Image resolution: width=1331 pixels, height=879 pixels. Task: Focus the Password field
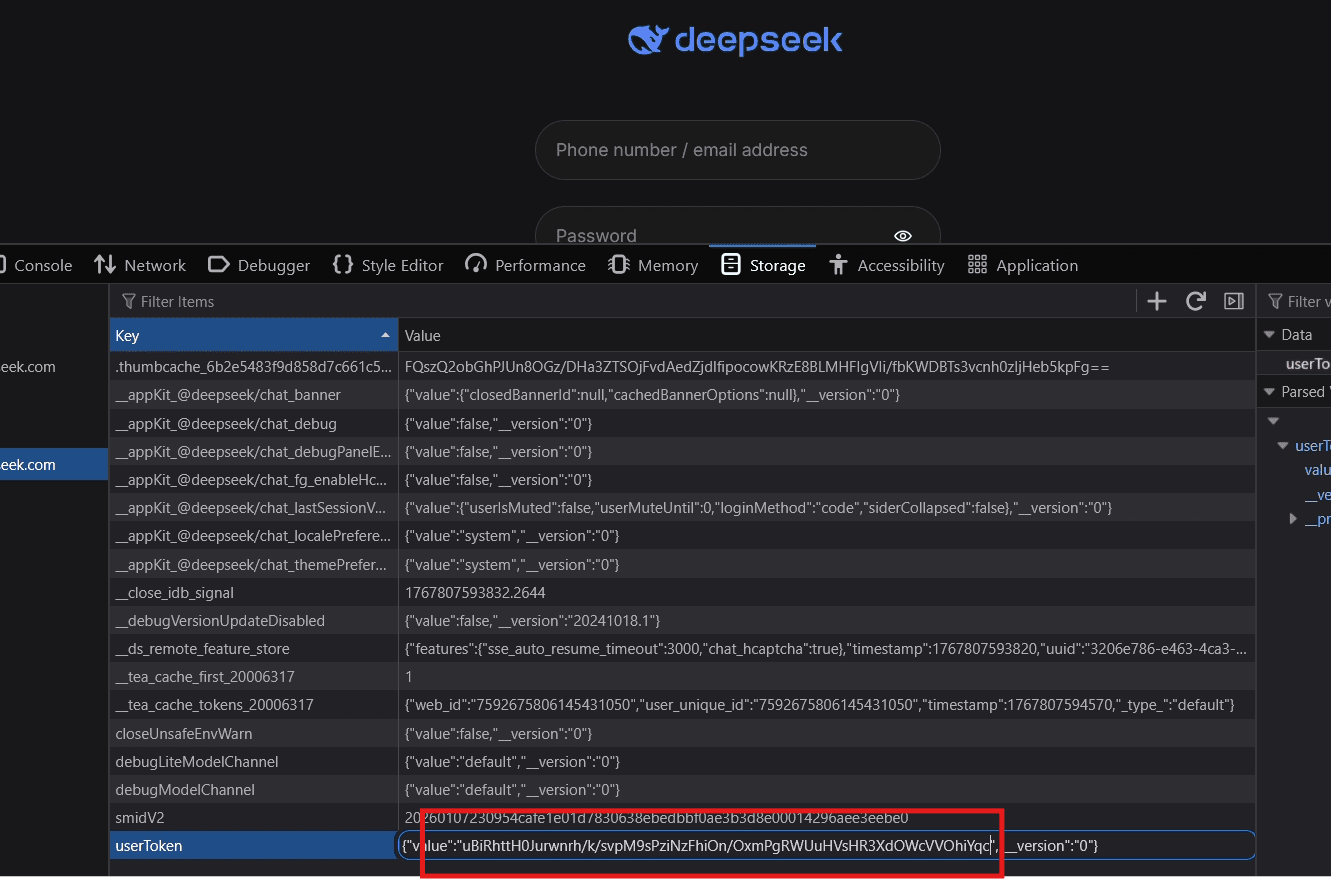click(x=738, y=226)
